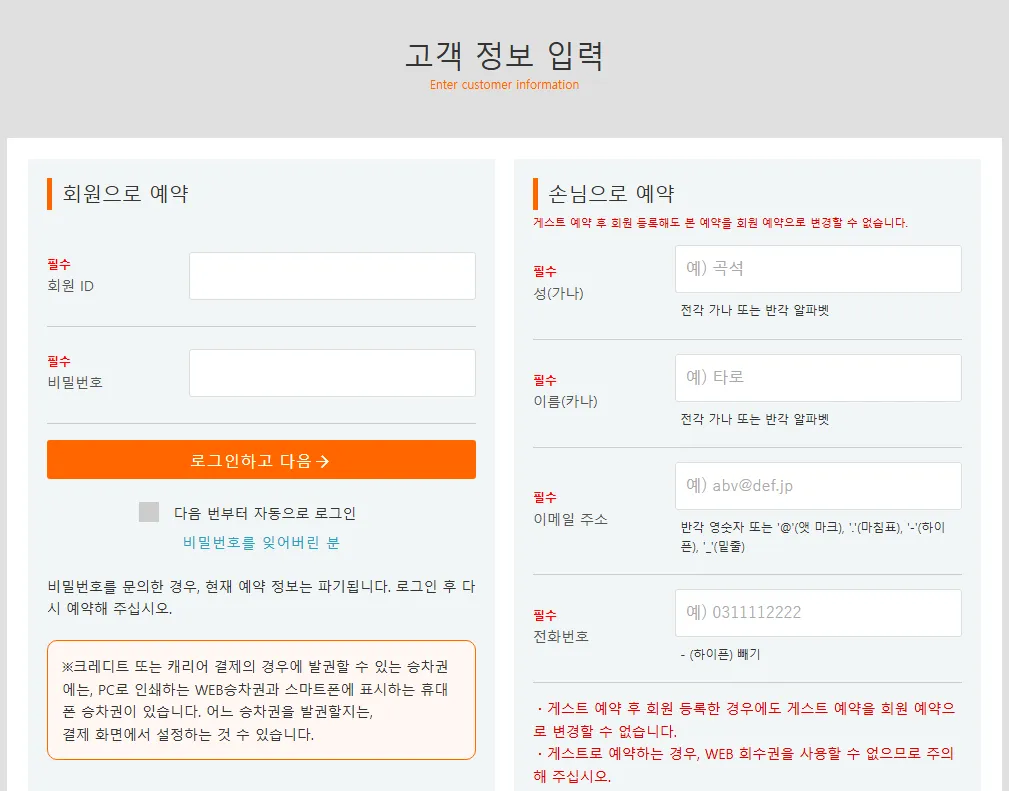
Task: Click the 고객 정보 입력 page title
Action: coord(504,55)
